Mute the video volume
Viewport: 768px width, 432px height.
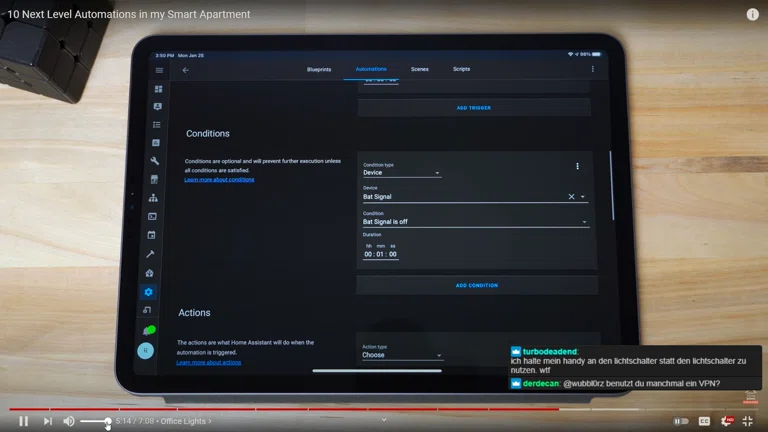click(69, 421)
